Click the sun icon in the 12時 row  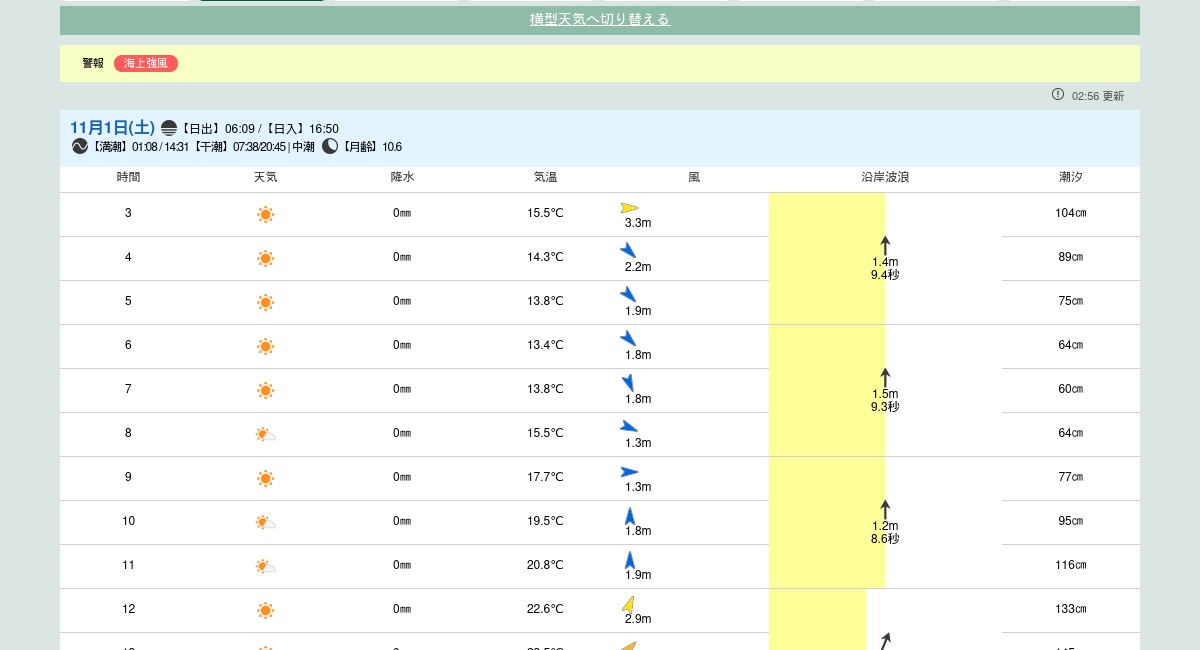pos(265,610)
